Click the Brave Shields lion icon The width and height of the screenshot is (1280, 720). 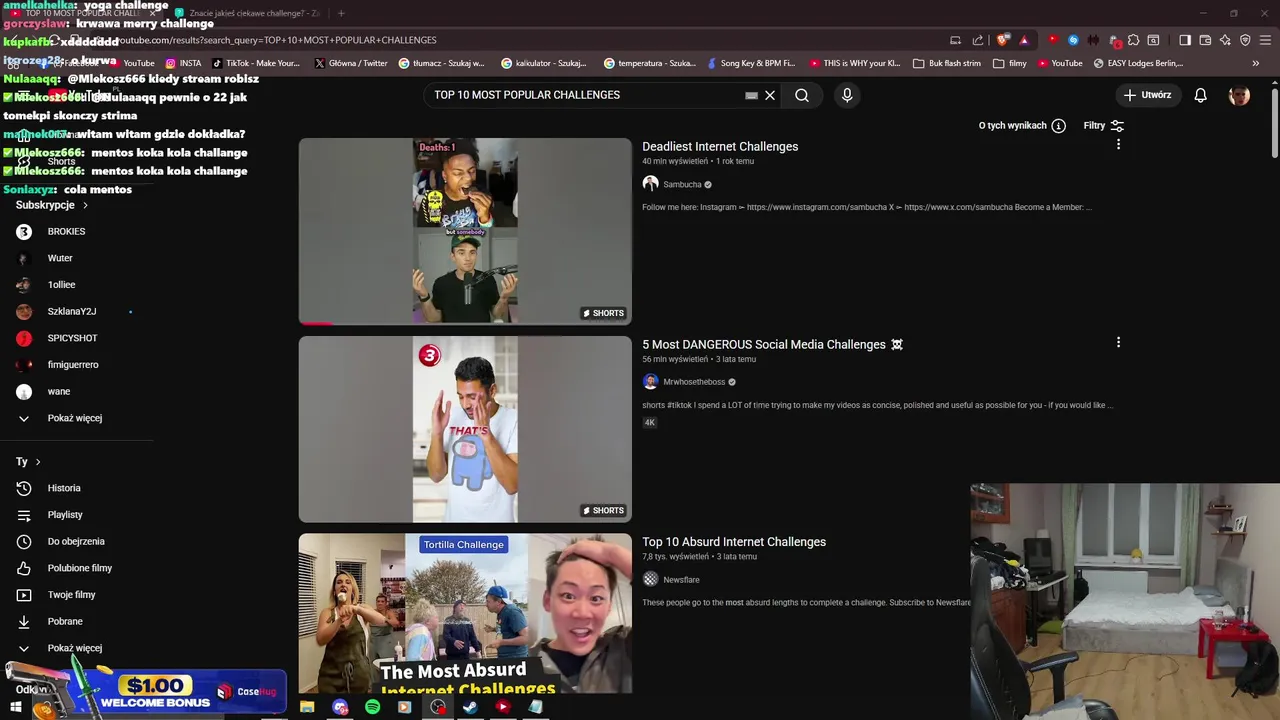point(1003,40)
